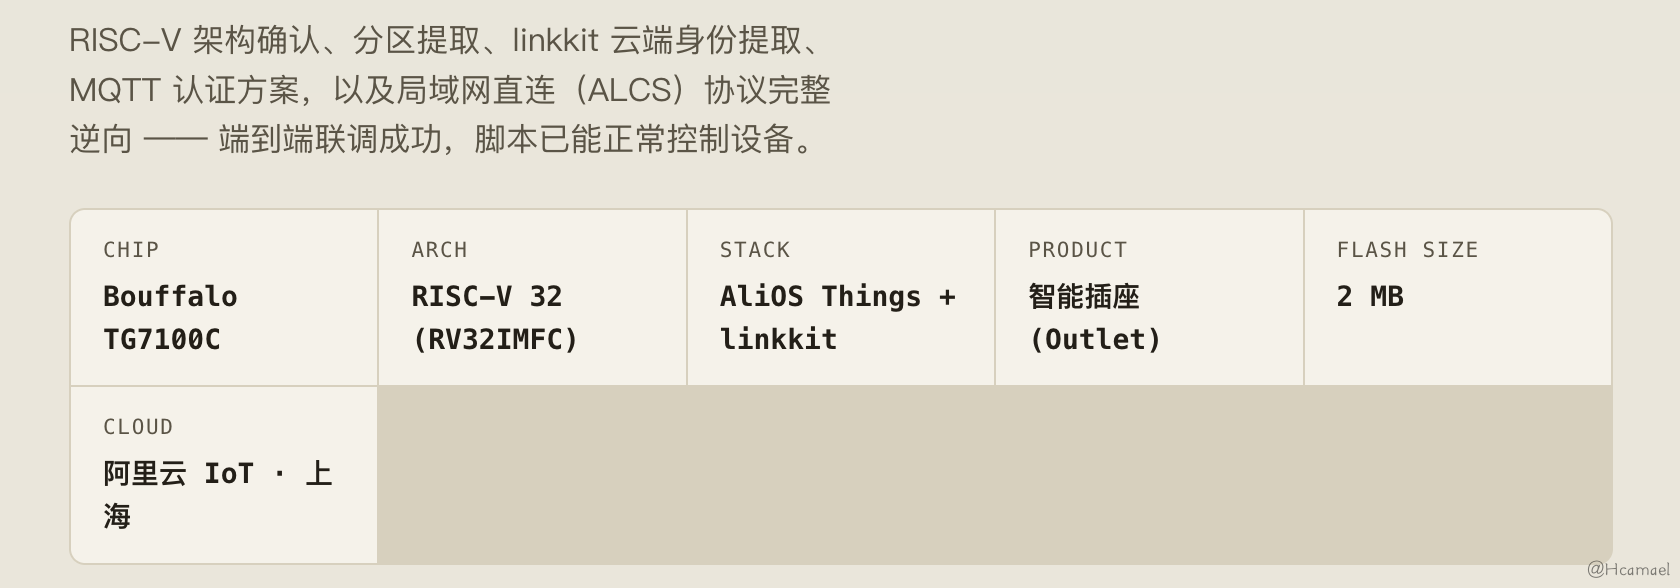
Task: Click the STACK label
Action: tap(755, 250)
